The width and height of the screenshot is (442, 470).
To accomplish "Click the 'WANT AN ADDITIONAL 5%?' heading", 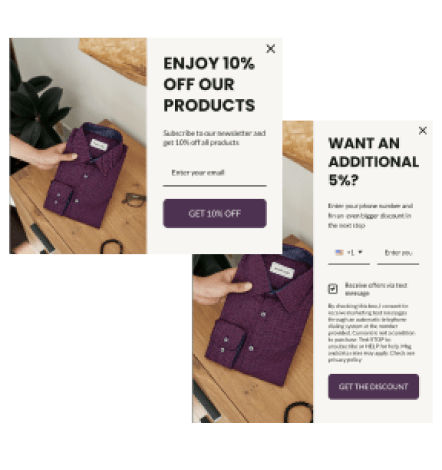I will click(x=373, y=162).
